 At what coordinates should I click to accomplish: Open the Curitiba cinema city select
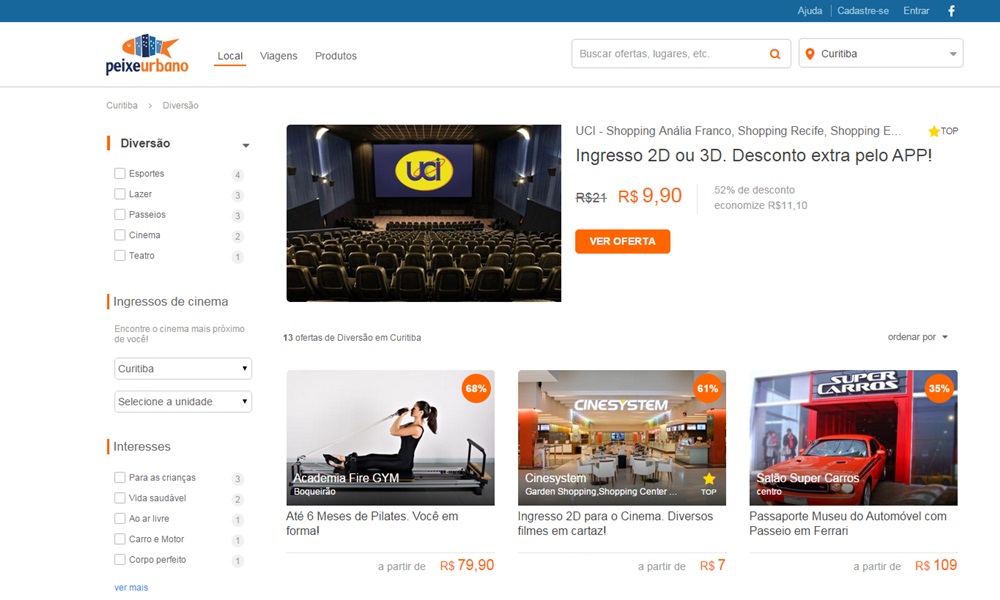183,369
